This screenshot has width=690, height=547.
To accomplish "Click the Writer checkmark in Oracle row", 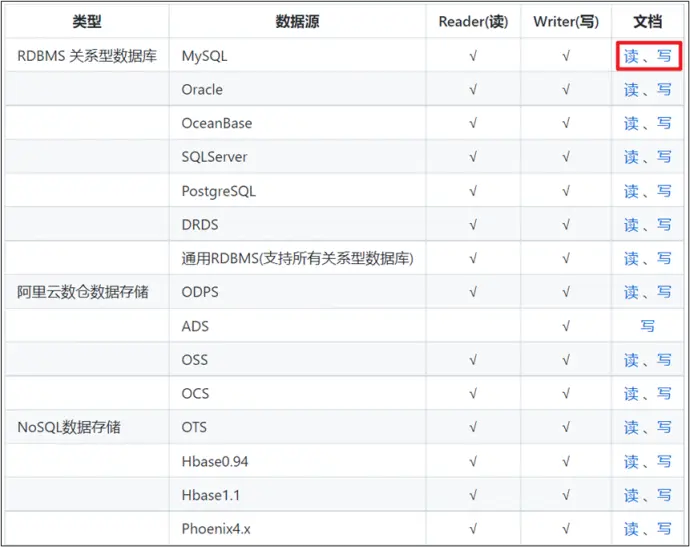I will coord(566,90).
